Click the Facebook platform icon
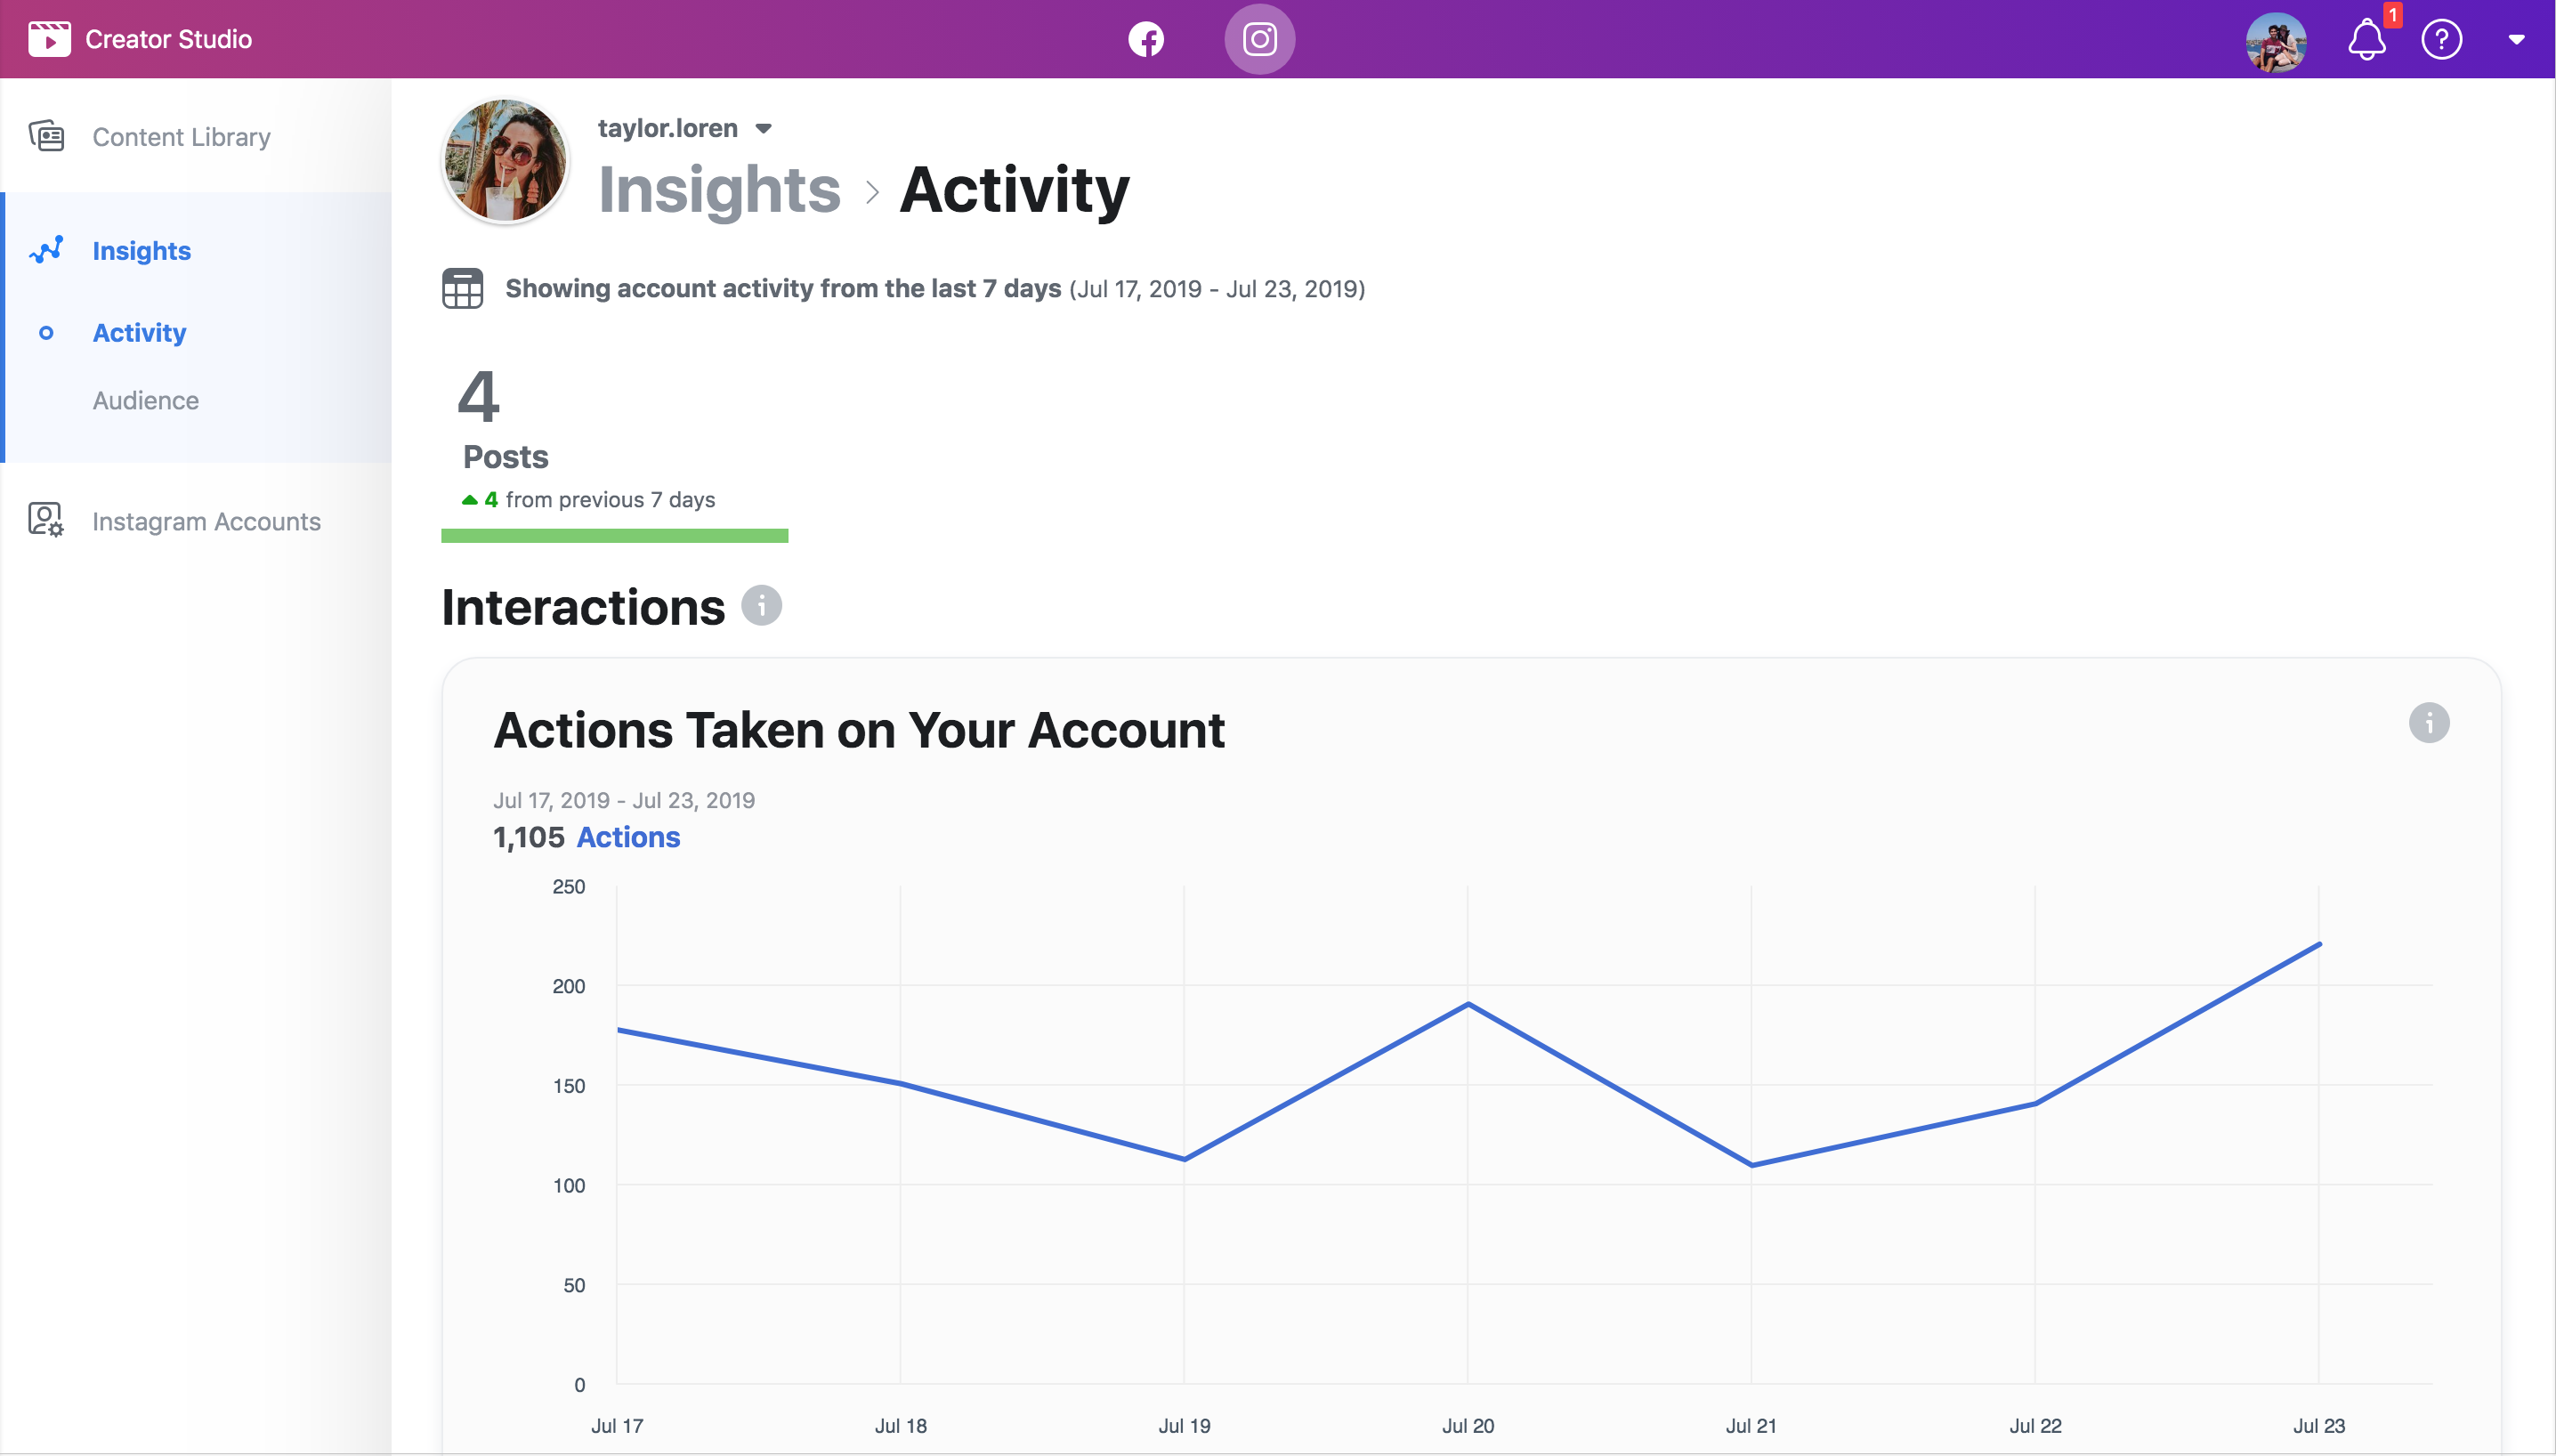Screen dimensions: 2556x1456 click(1146, 38)
